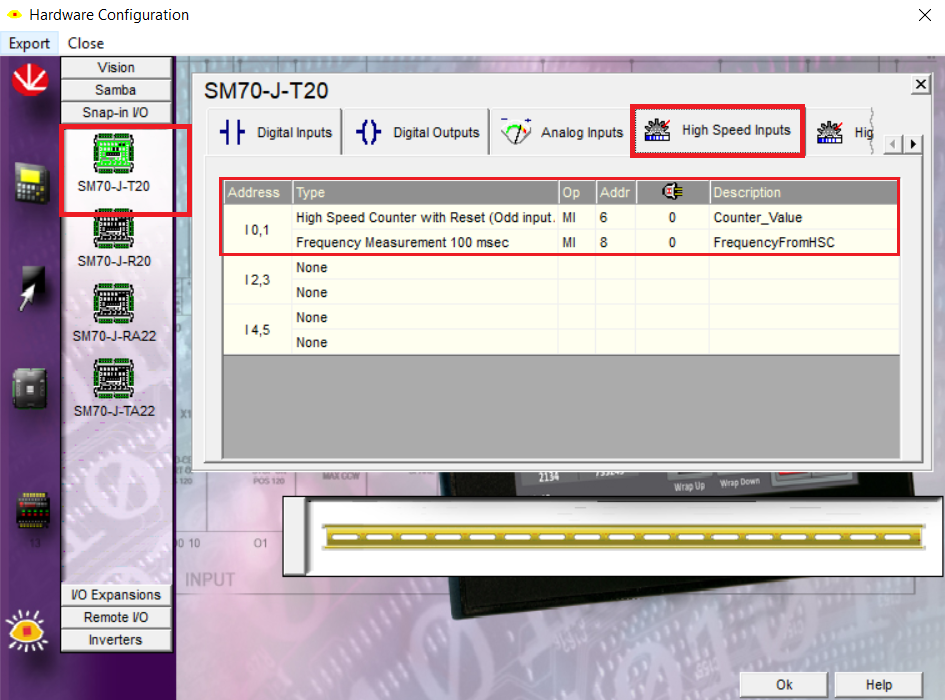
Task: Click the Counter_Value description cell
Action: [x=803, y=217]
